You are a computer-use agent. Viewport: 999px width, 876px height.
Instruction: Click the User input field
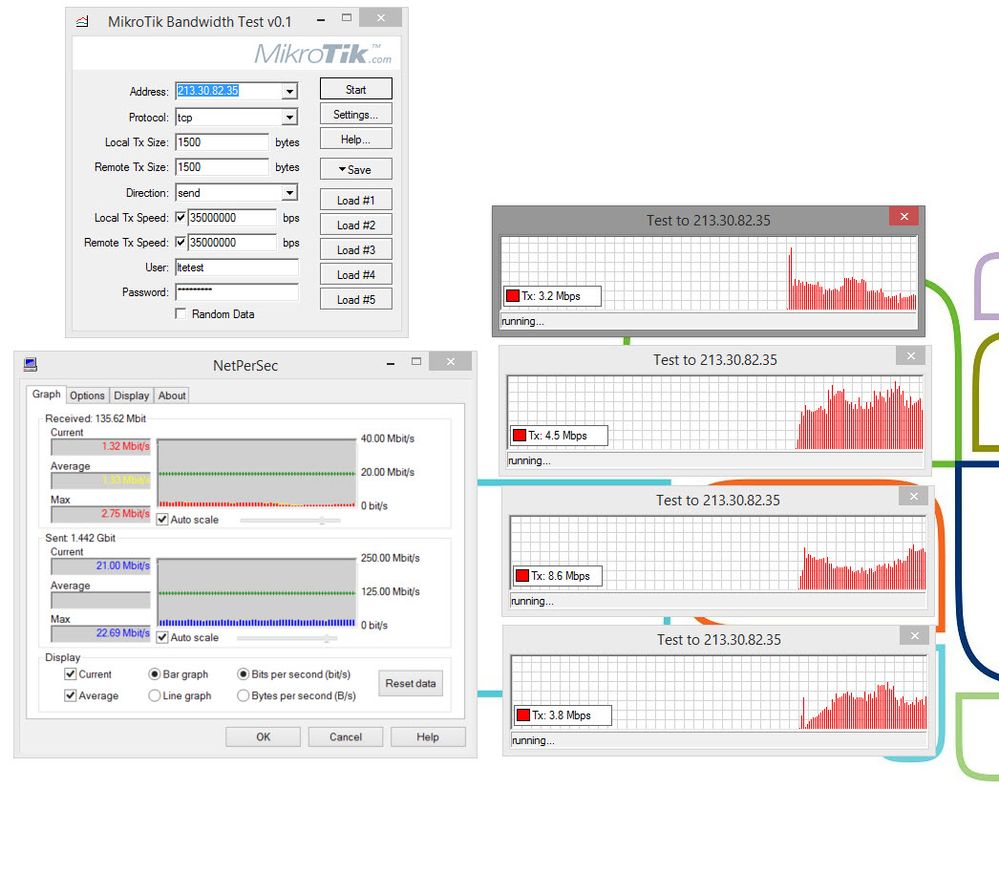pyautogui.click(x=236, y=268)
